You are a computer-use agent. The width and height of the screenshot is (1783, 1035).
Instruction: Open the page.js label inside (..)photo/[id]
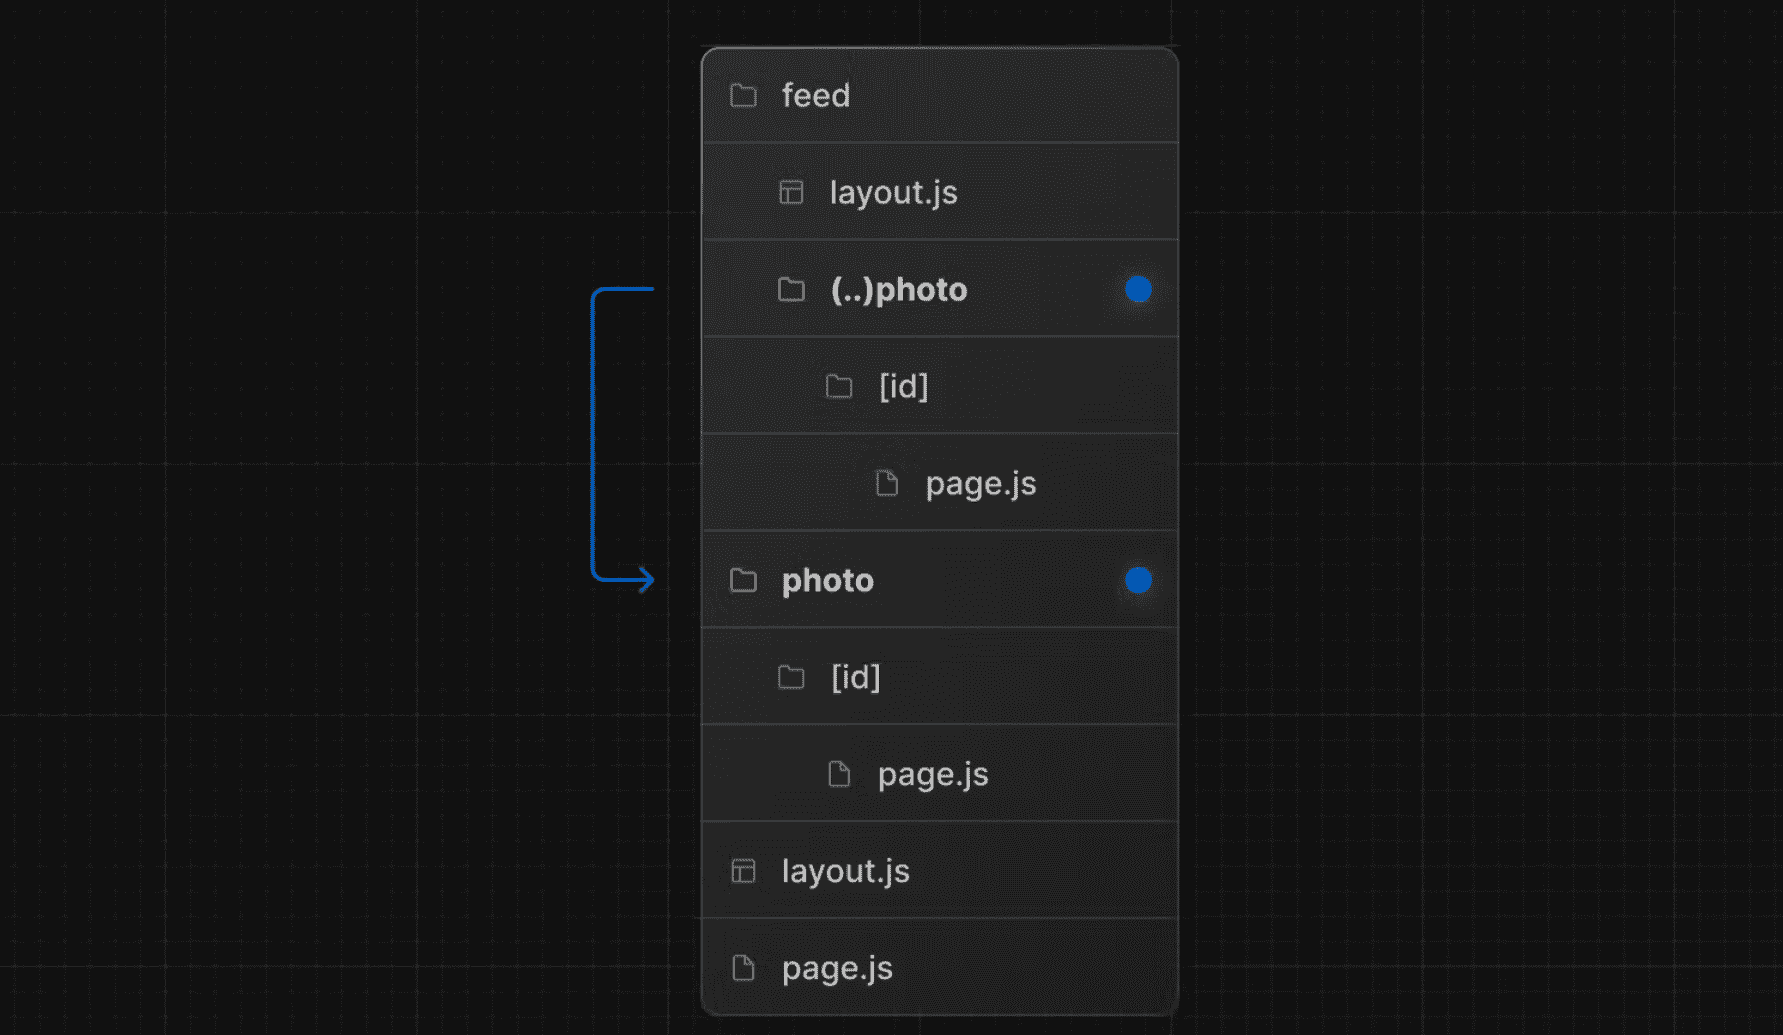pyautogui.click(x=980, y=484)
